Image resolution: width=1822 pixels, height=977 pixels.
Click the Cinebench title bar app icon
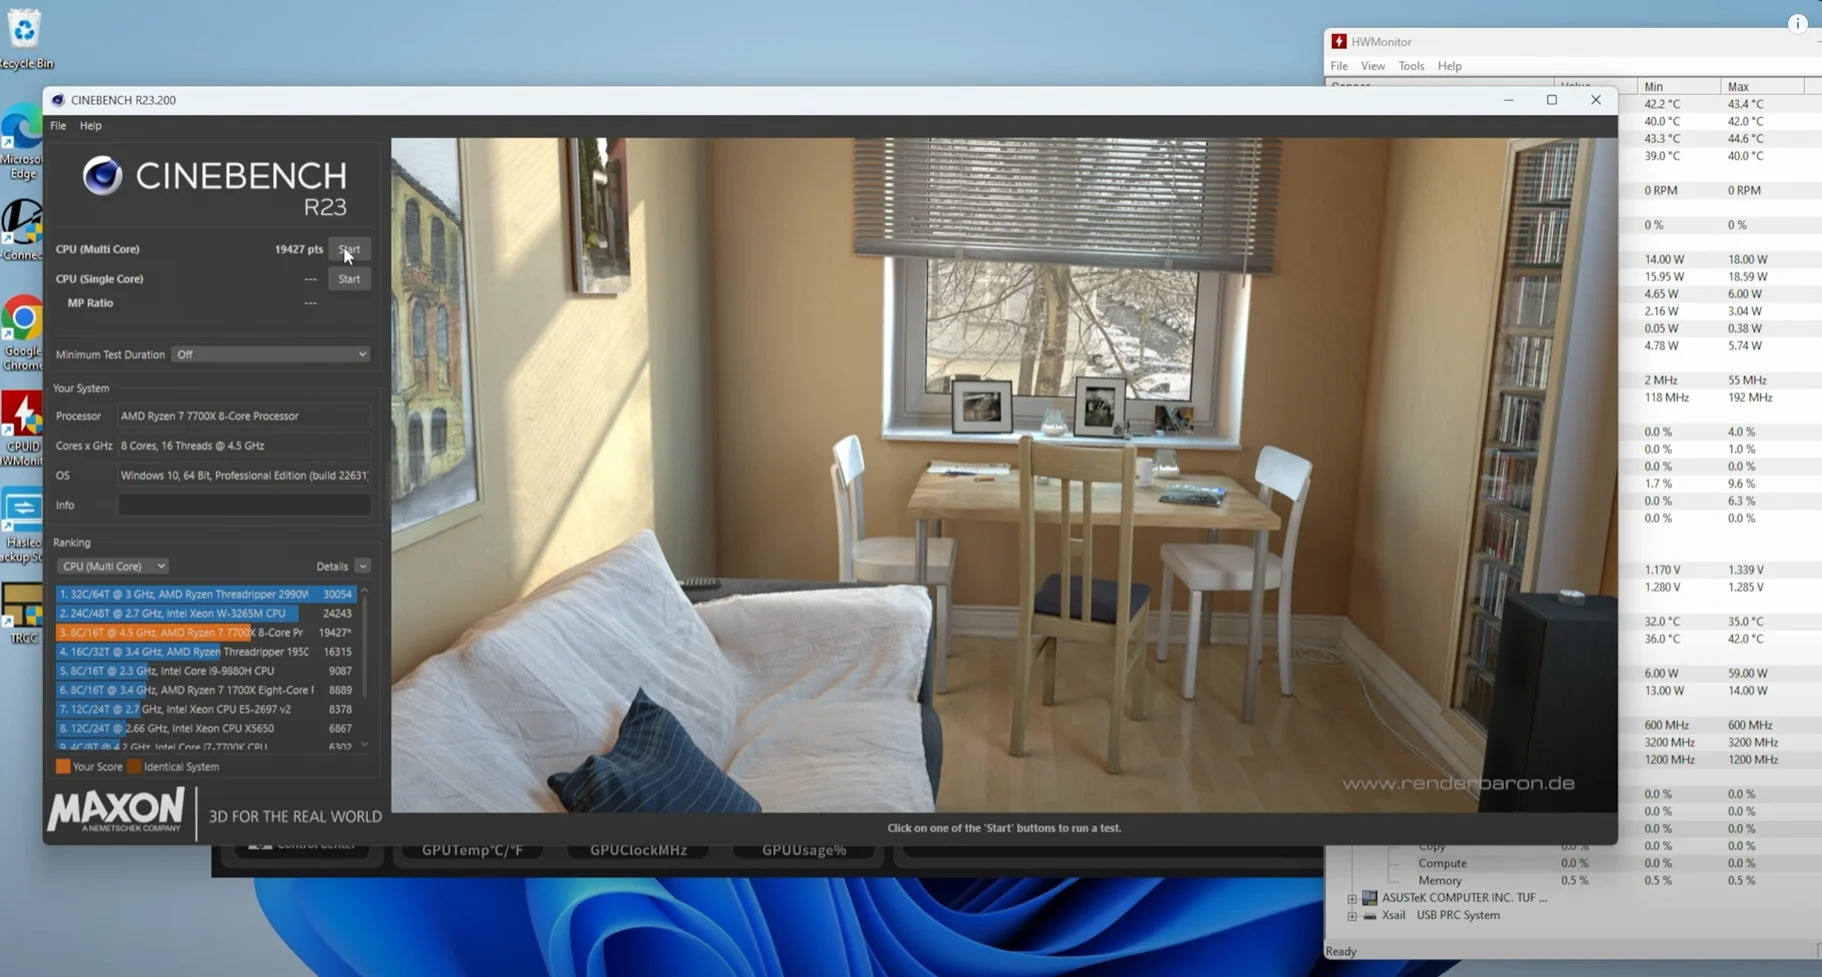(58, 100)
